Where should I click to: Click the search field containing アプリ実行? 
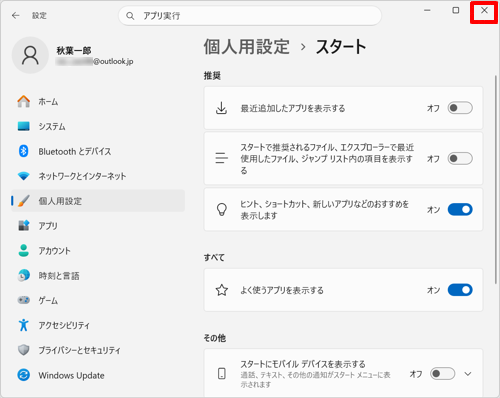point(250,16)
